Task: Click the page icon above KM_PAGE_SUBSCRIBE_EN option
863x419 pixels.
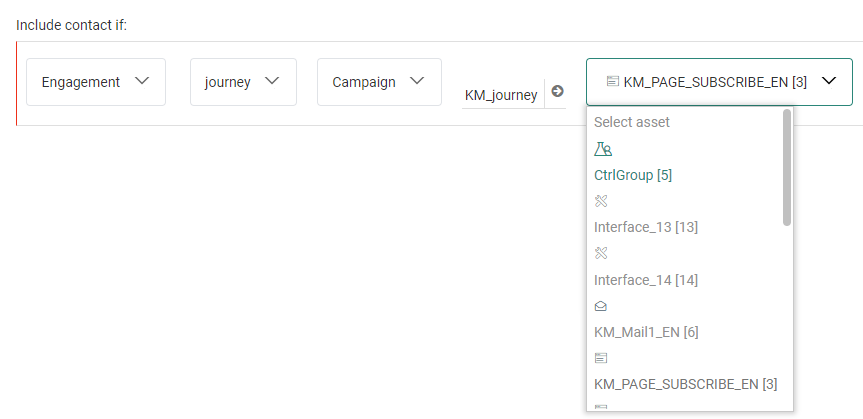Action: (x=601, y=357)
